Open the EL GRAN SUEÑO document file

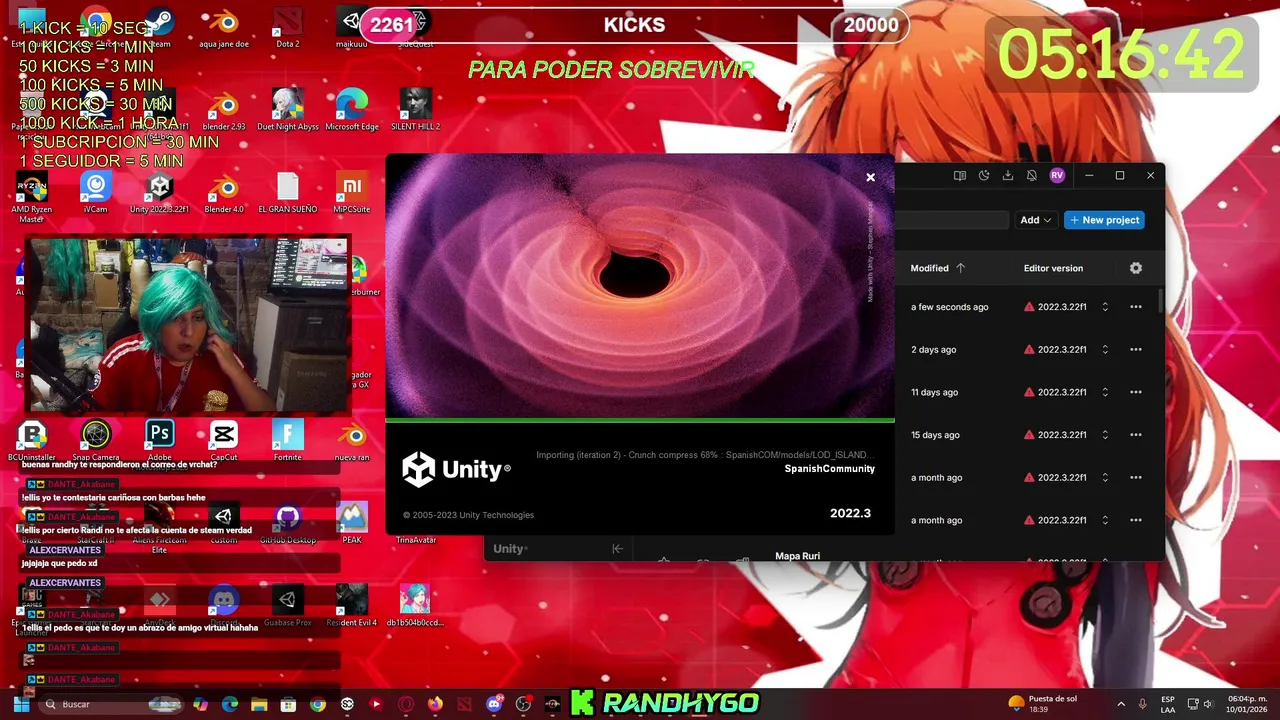tap(287, 193)
